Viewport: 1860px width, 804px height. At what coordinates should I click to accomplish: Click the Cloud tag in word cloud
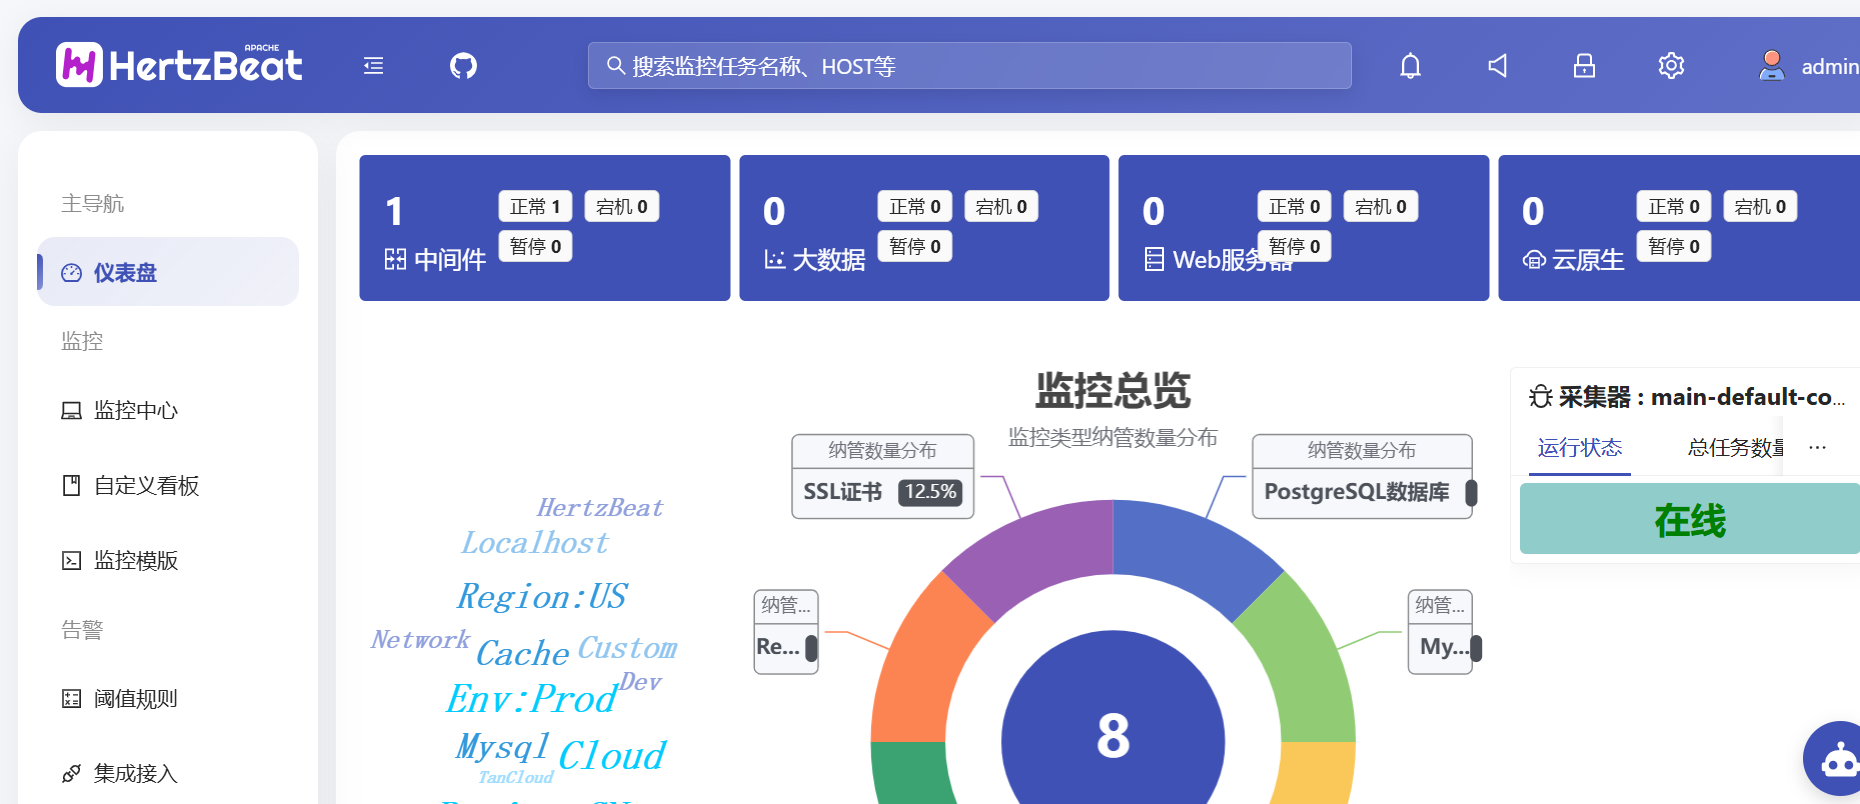pyautogui.click(x=612, y=755)
